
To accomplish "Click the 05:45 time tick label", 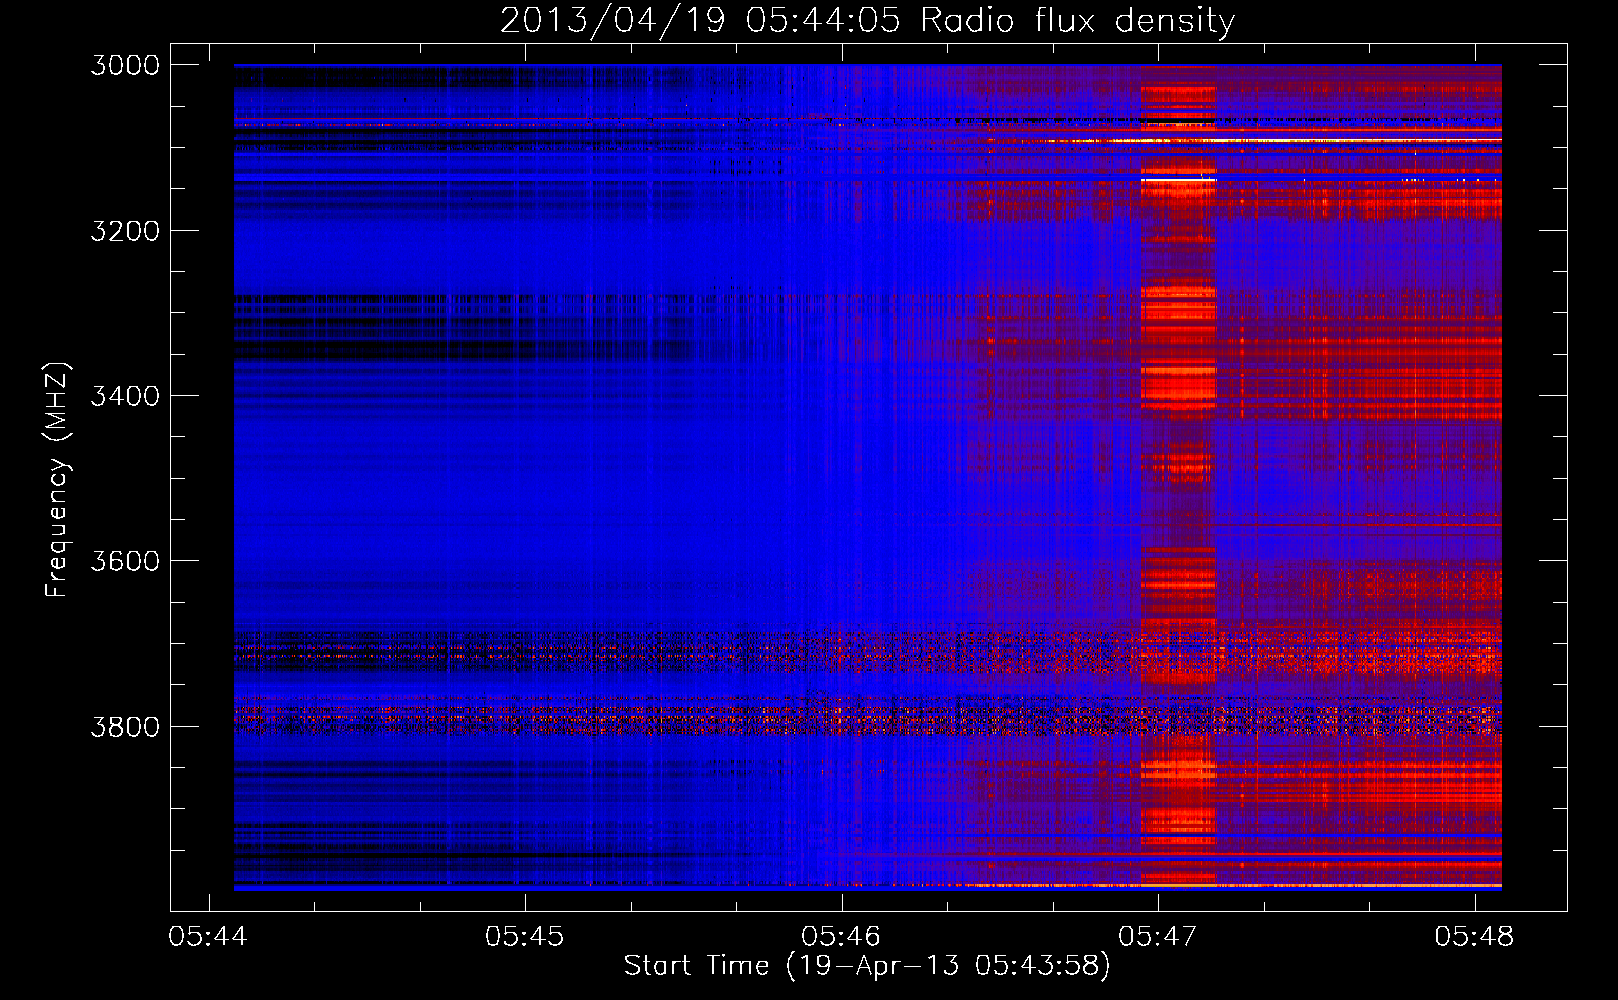I will coord(524,937).
